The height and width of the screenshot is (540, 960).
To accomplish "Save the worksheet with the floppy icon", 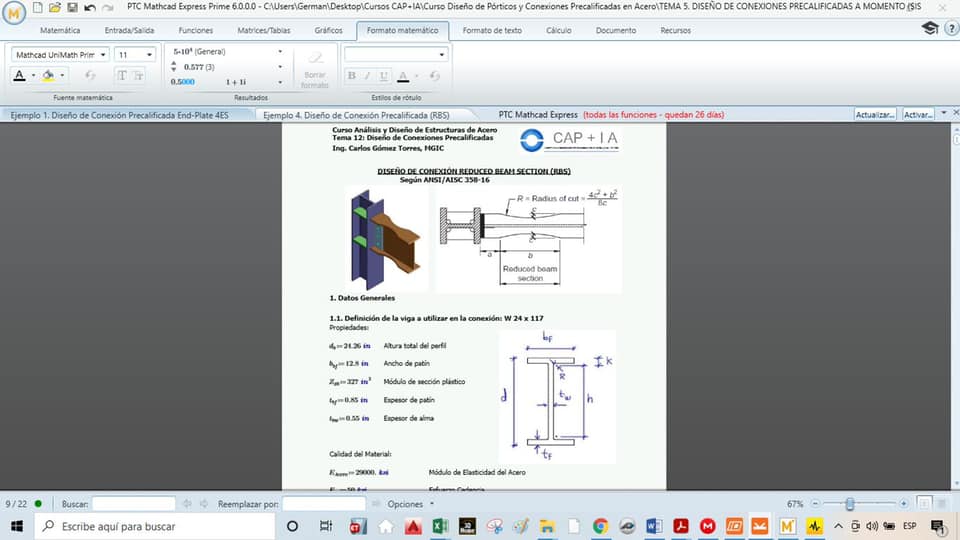I will 72,7.
